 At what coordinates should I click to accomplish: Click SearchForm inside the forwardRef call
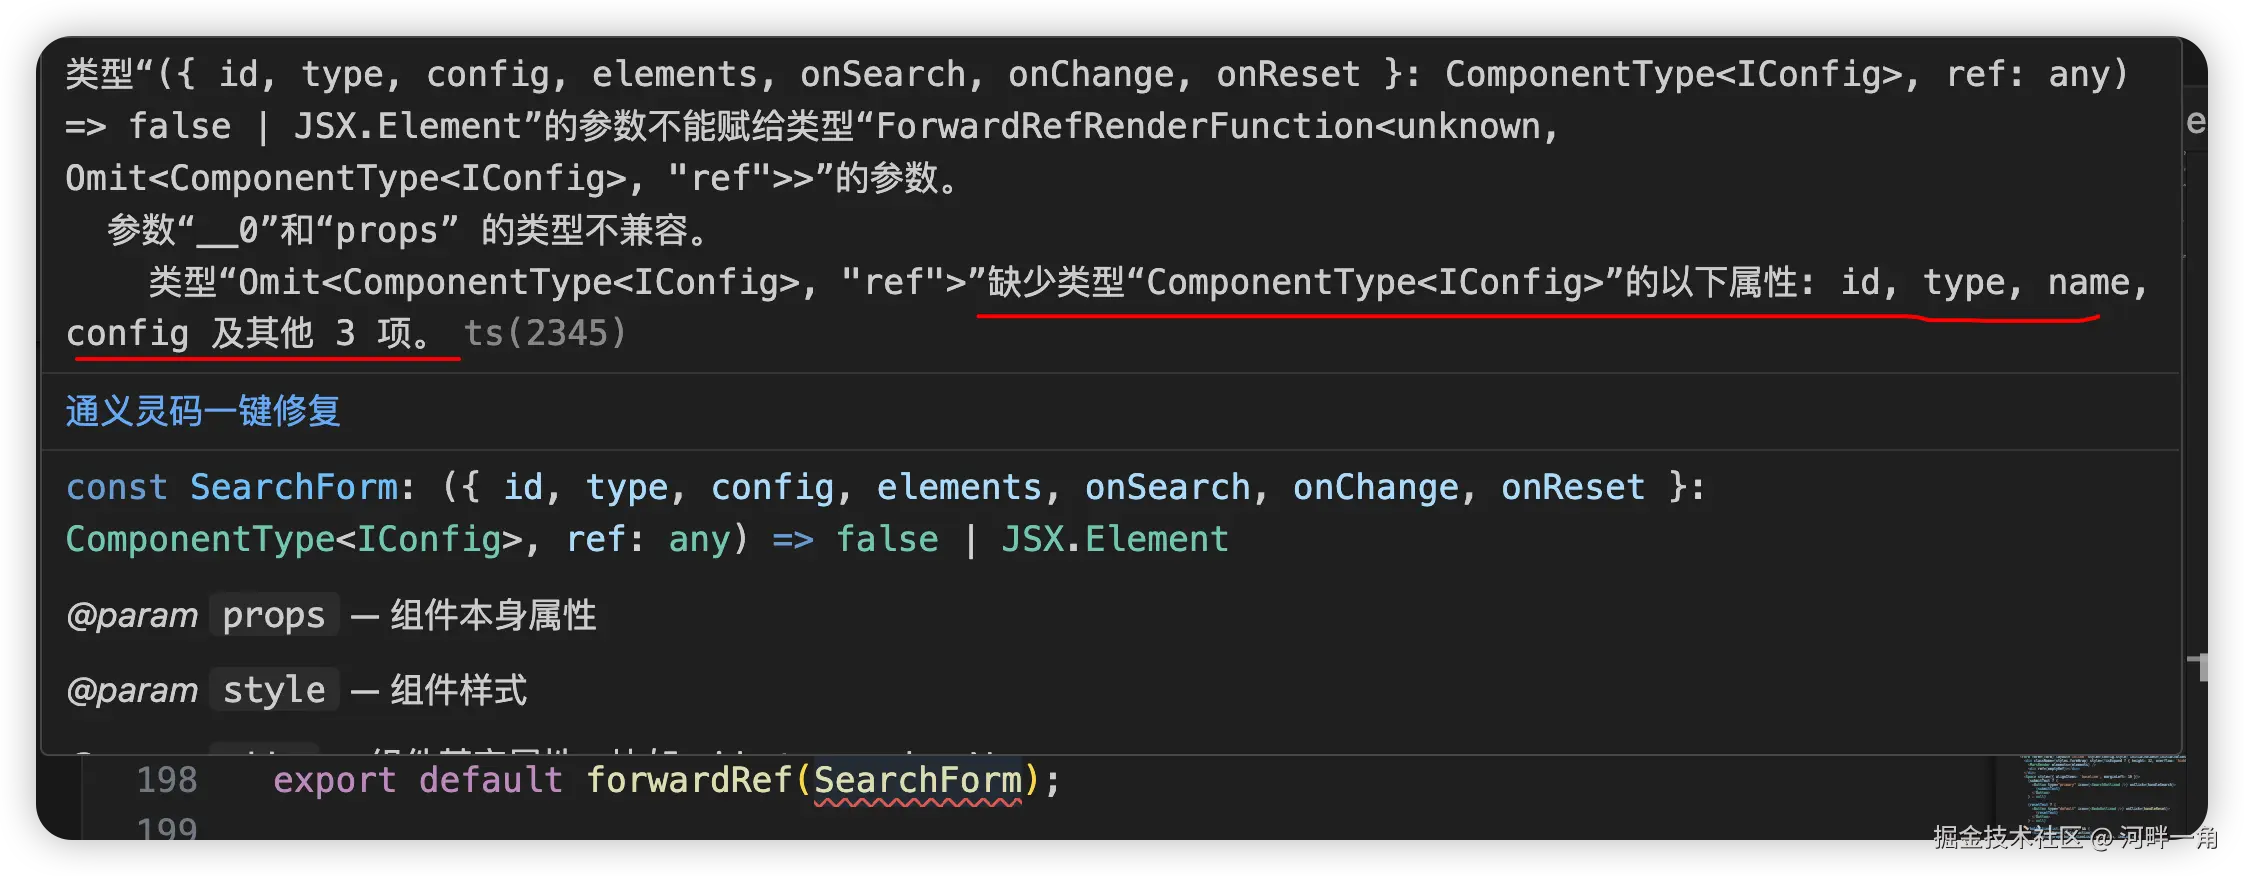[917, 780]
